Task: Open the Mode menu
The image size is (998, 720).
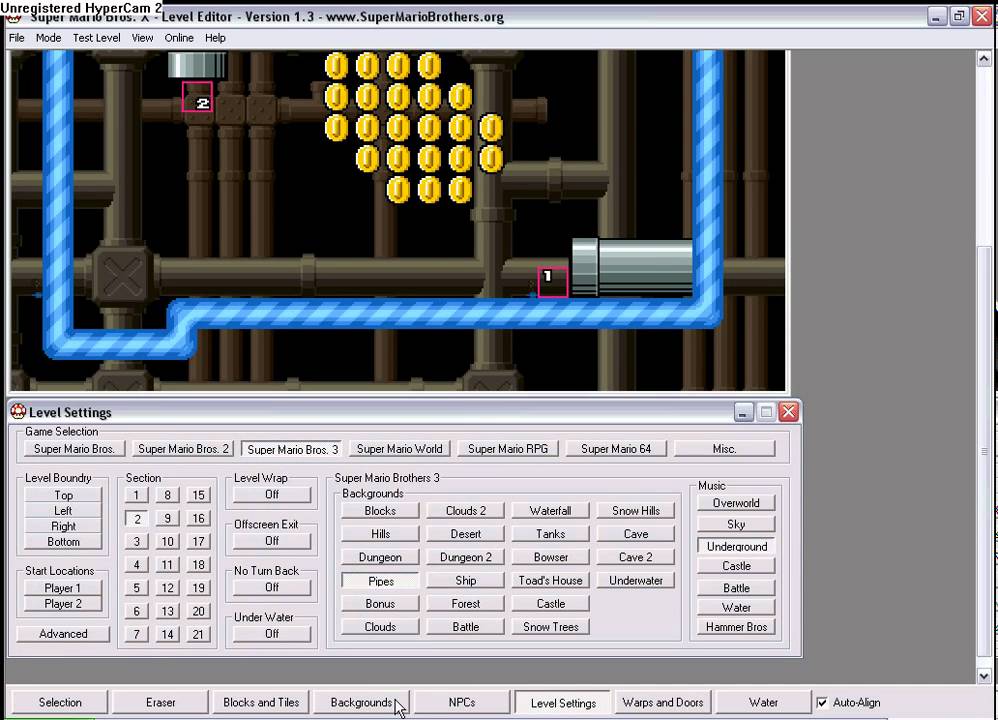Action: coord(48,38)
